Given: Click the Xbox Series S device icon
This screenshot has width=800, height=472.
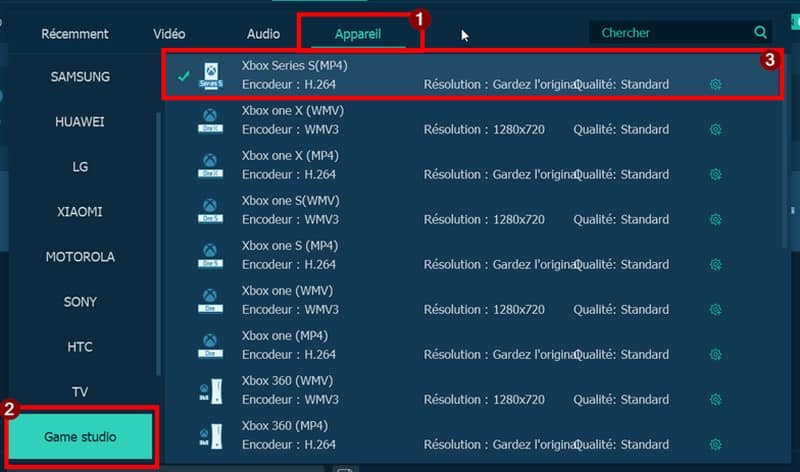Looking at the screenshot, I should [210, 76].
